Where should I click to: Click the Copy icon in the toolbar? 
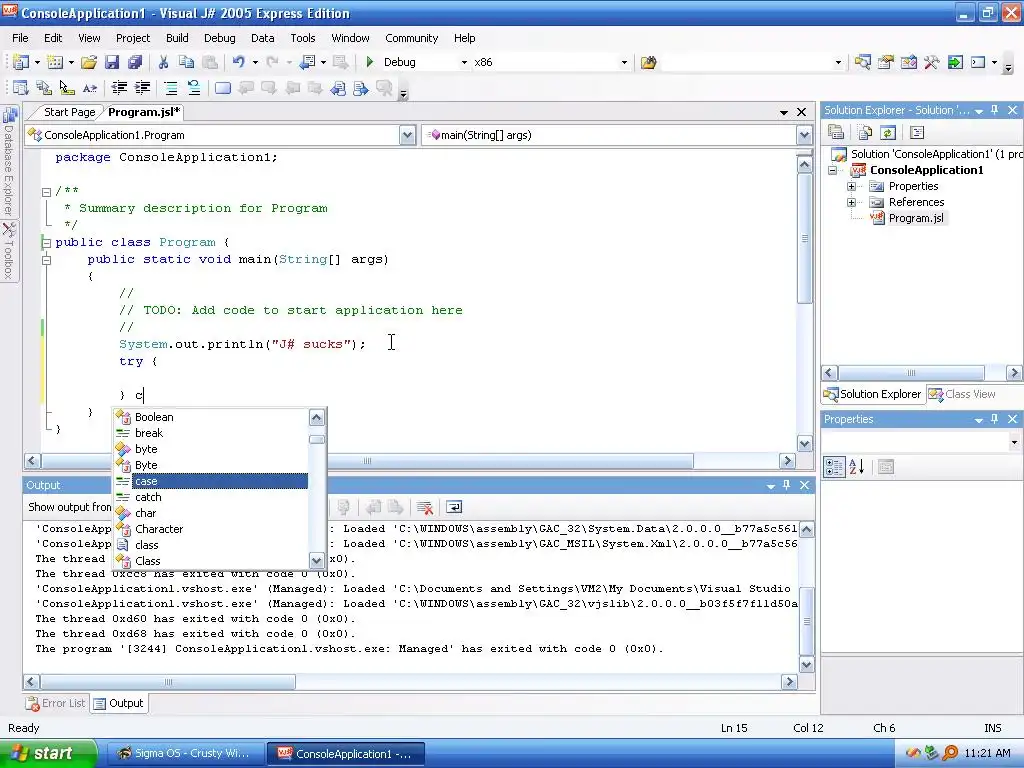[x=186, y=62]
